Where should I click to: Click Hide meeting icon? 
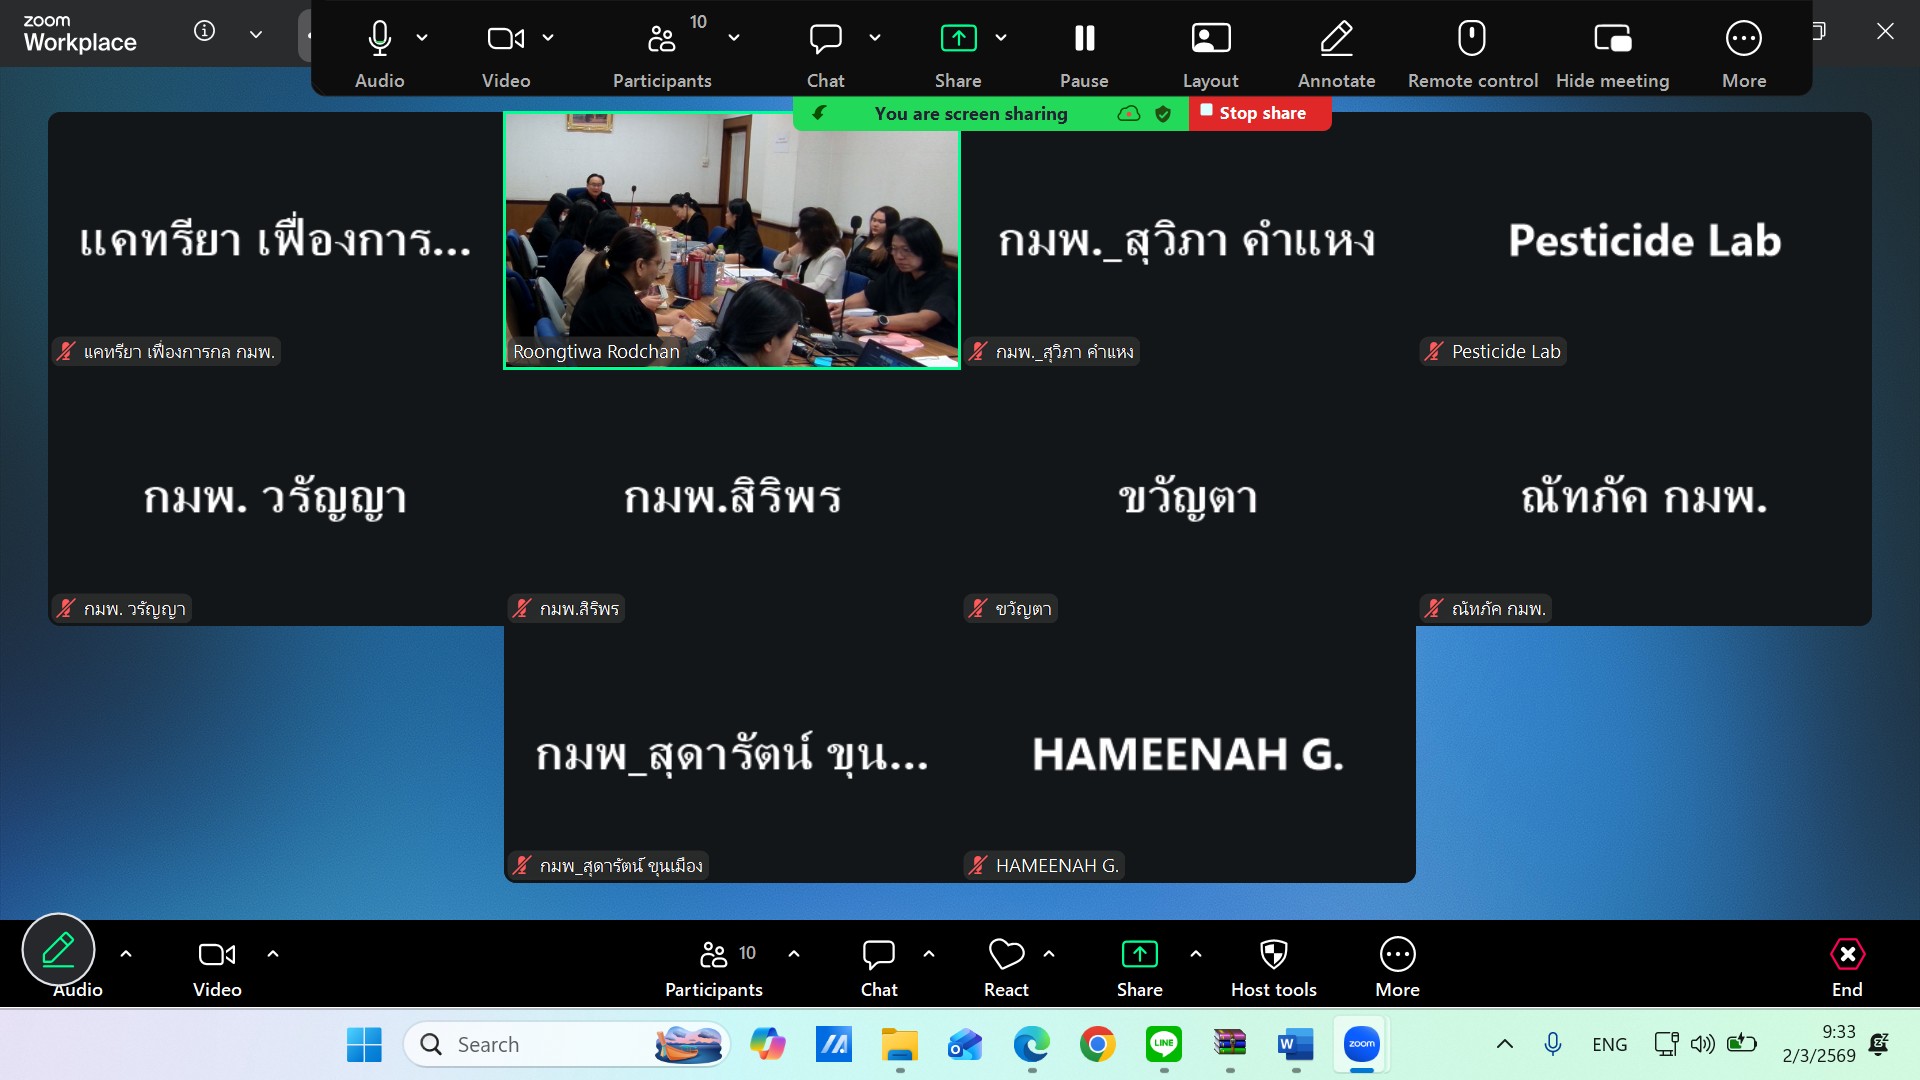pyautogui.click(x=1612, y=40)
